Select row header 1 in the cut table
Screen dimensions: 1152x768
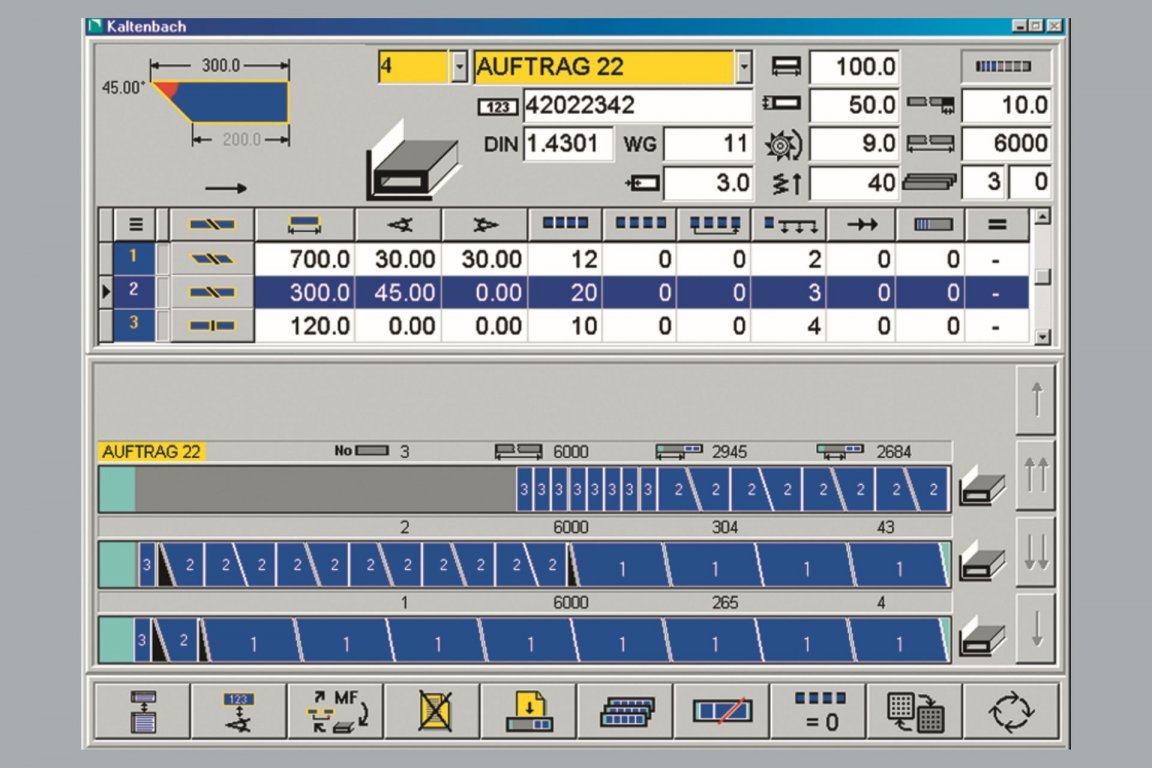pyautogui.click(x=134, y=257)
